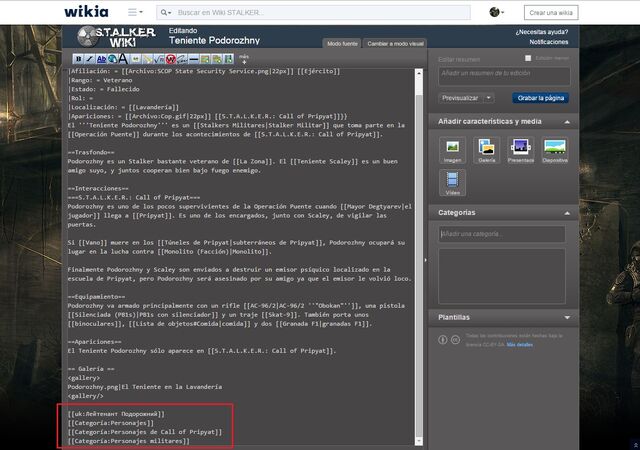Click 'Grabar la página' button
The width and height of the screenshot is (640, 450).
[x=540, y=98]
